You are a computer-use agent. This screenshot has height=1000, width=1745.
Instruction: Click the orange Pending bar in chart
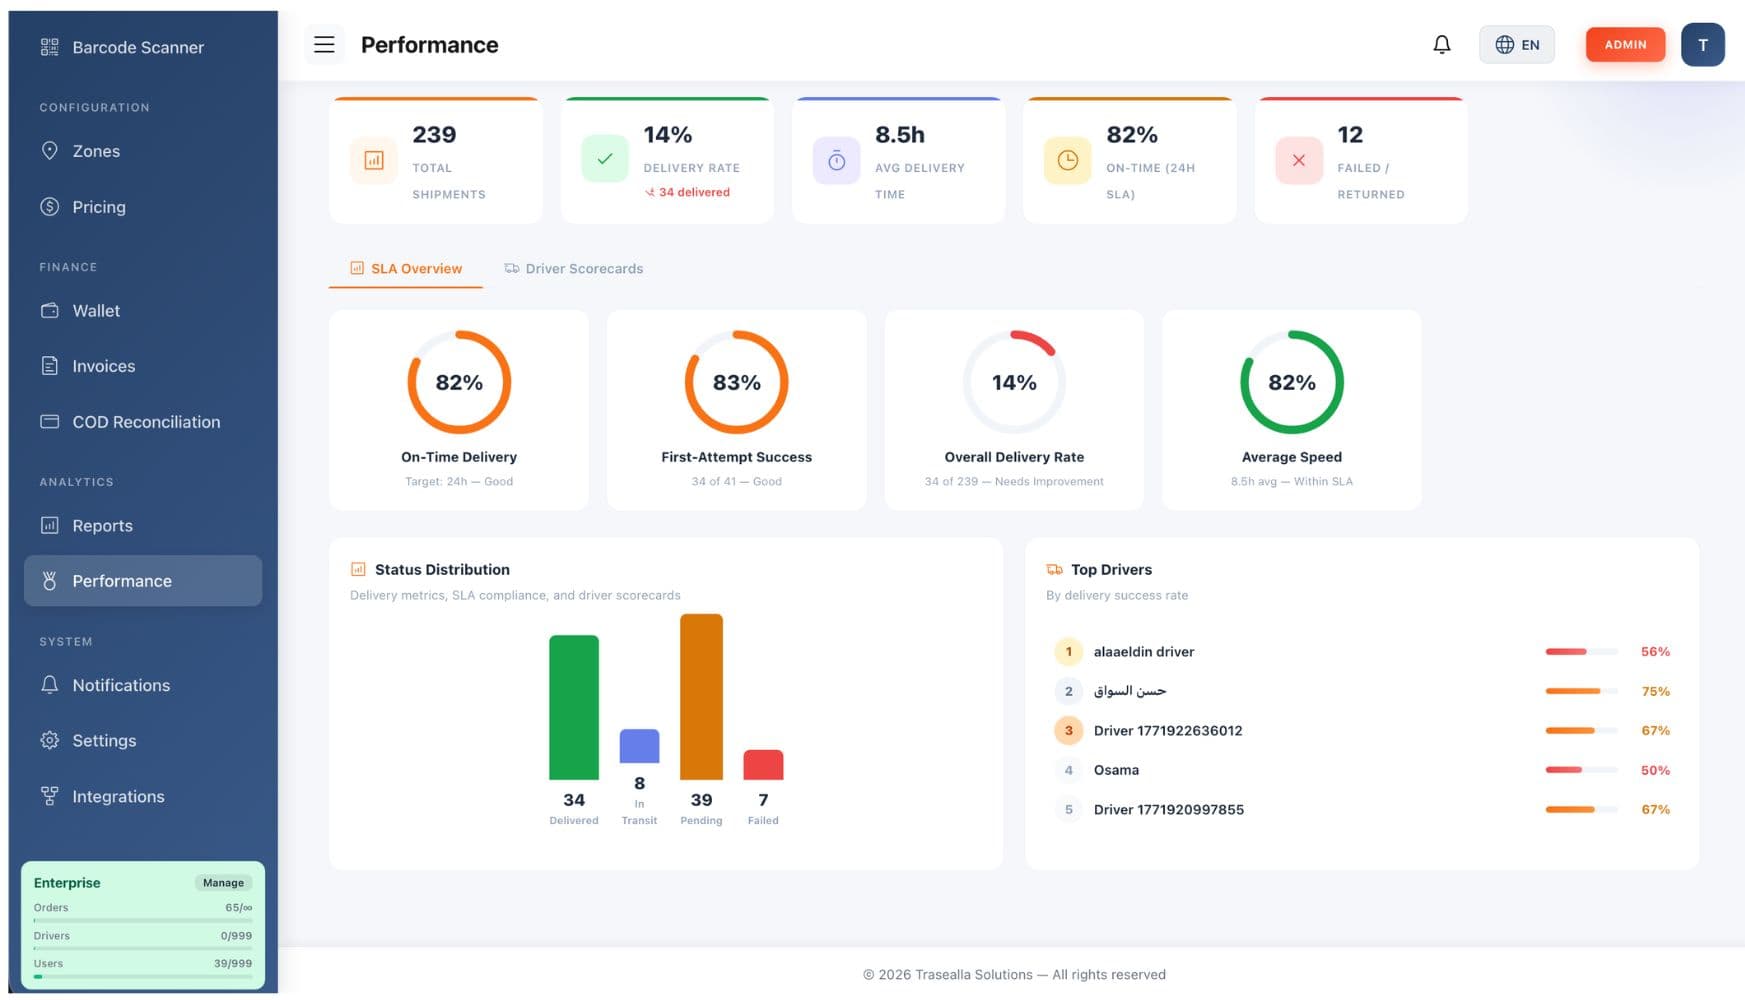click(x=701, y=697)
